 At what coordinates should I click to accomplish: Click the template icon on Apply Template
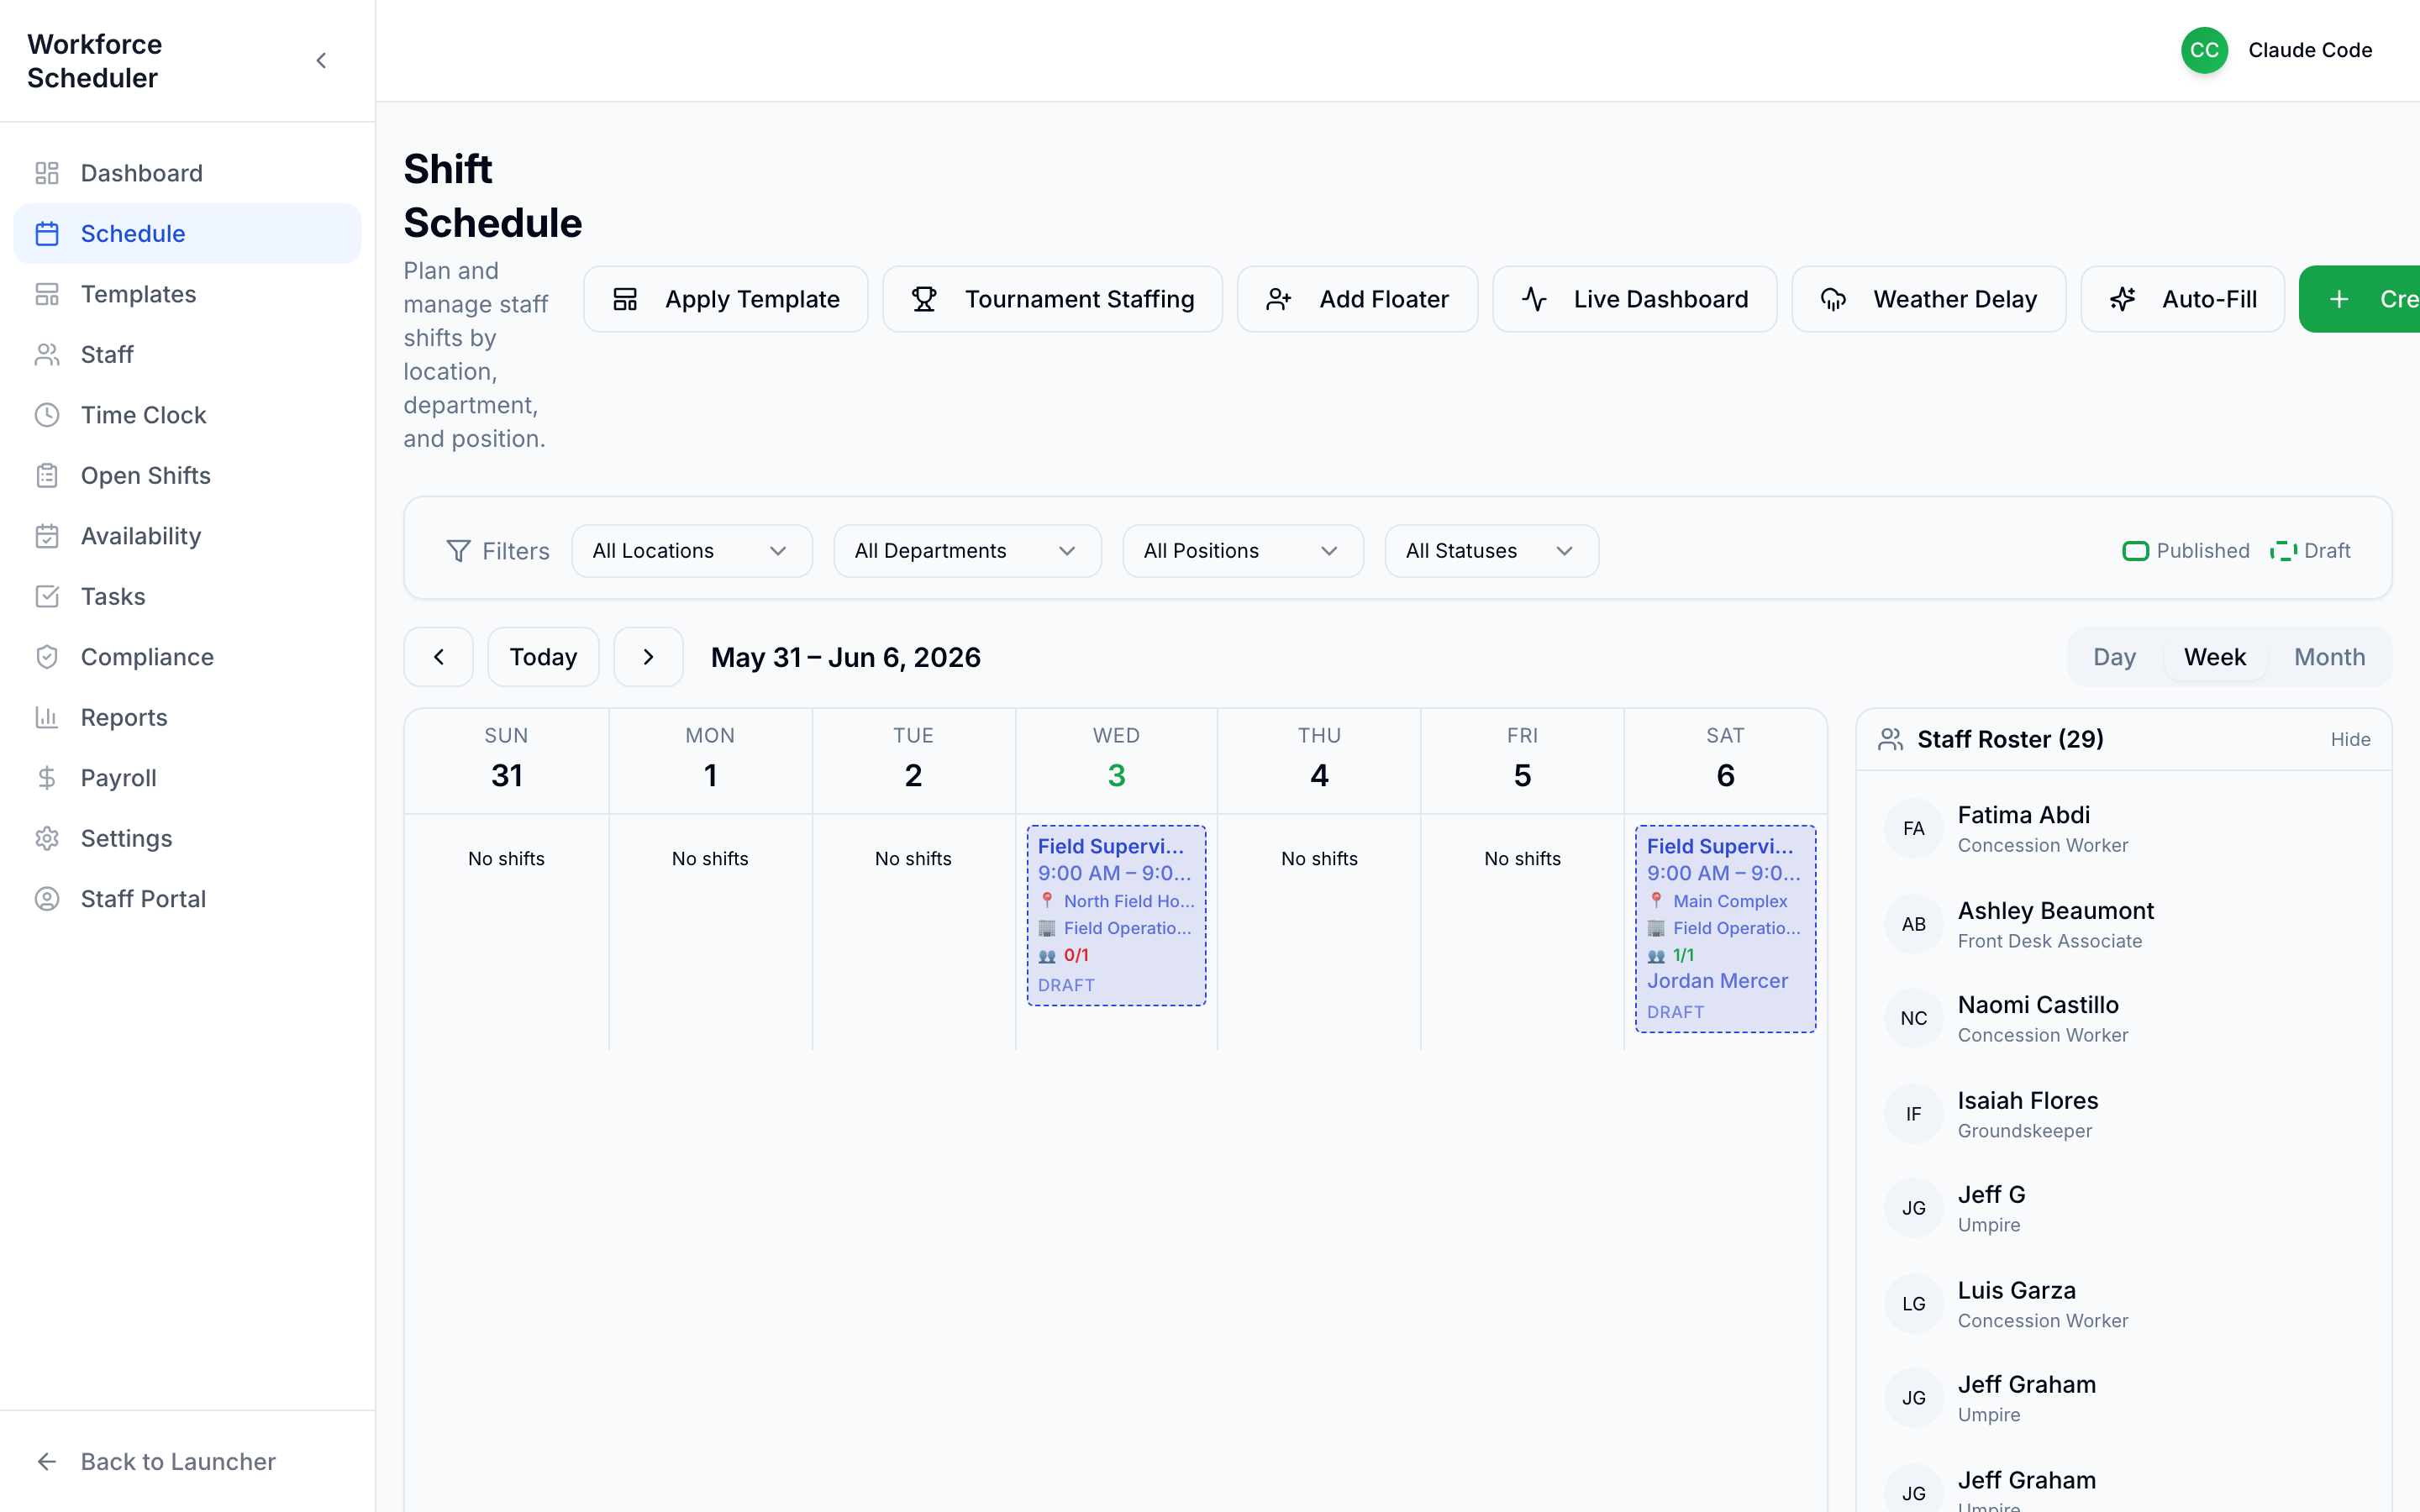pos(625,299)
